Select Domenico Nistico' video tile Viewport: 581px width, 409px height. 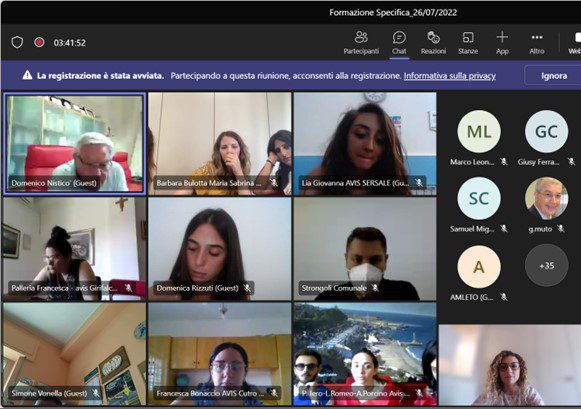pos(74,144)
